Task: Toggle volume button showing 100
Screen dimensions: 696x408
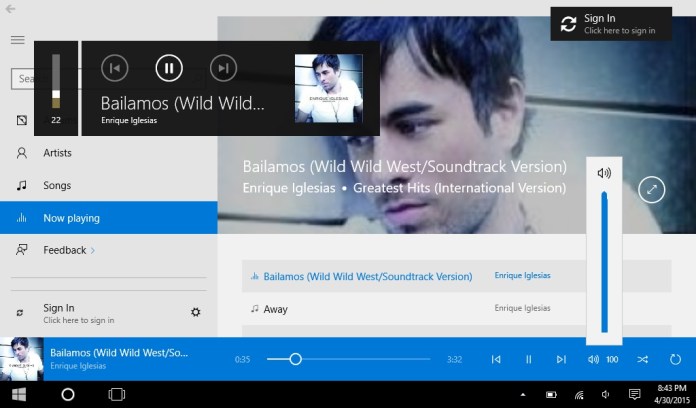Action: click(603, 359)
